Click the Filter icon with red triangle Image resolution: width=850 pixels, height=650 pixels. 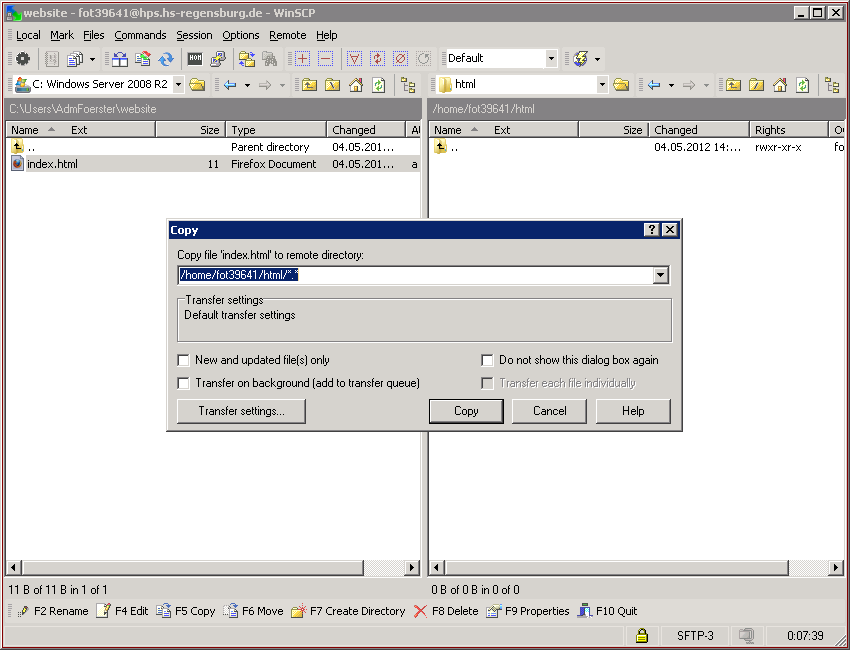[355, 59]
